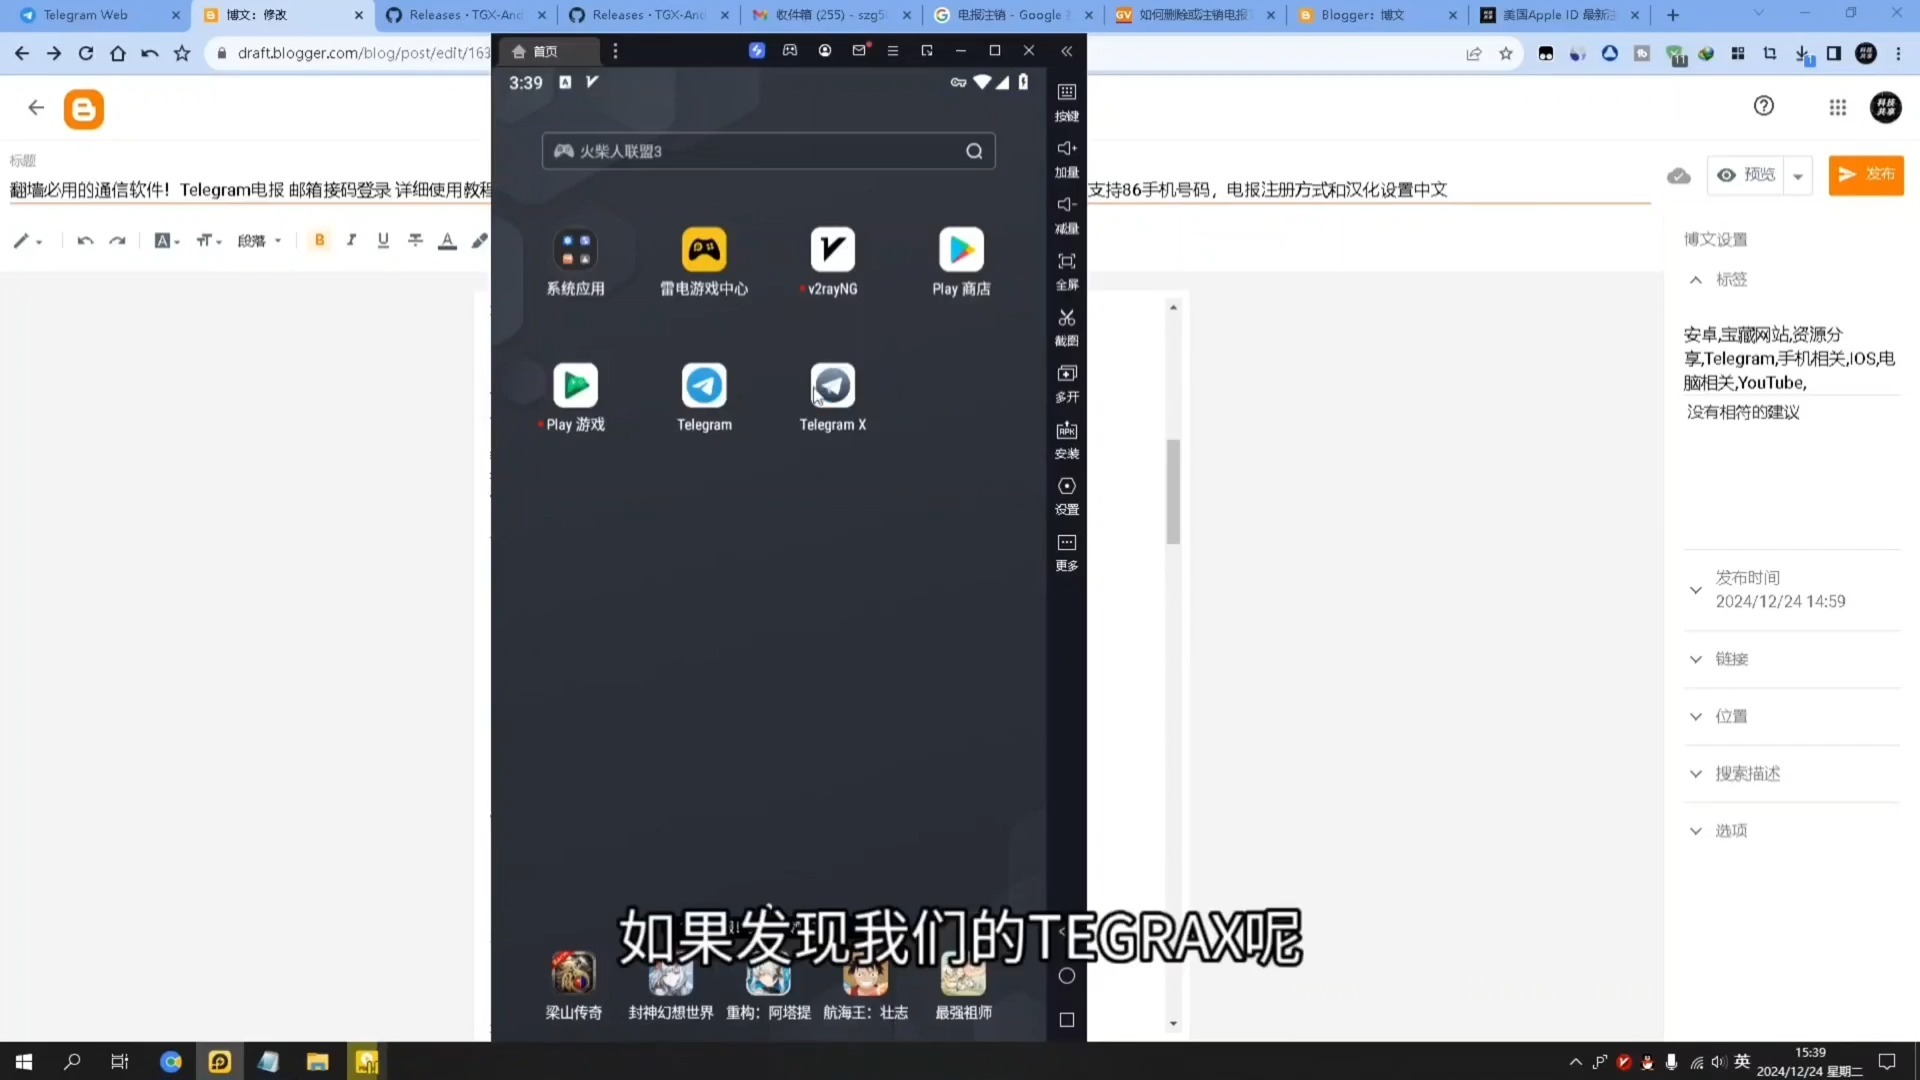This screenshot has height=1080, width=1920.
Task: Collapse emulator sidebar double-arrow
Action: 1067,51
